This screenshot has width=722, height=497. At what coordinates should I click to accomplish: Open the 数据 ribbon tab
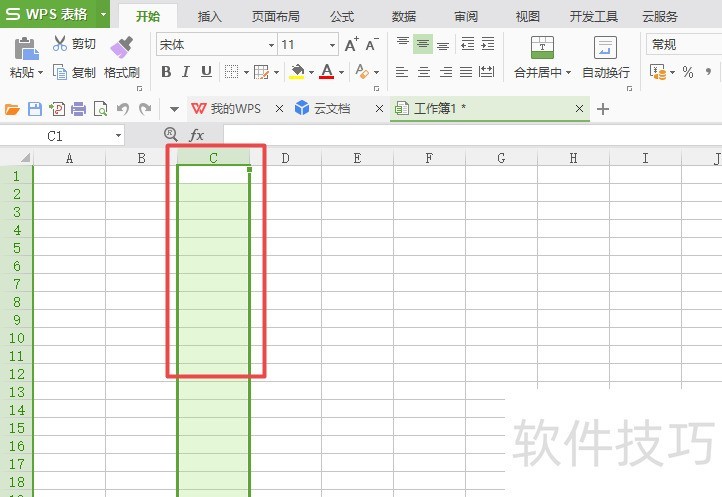(403, 17)
